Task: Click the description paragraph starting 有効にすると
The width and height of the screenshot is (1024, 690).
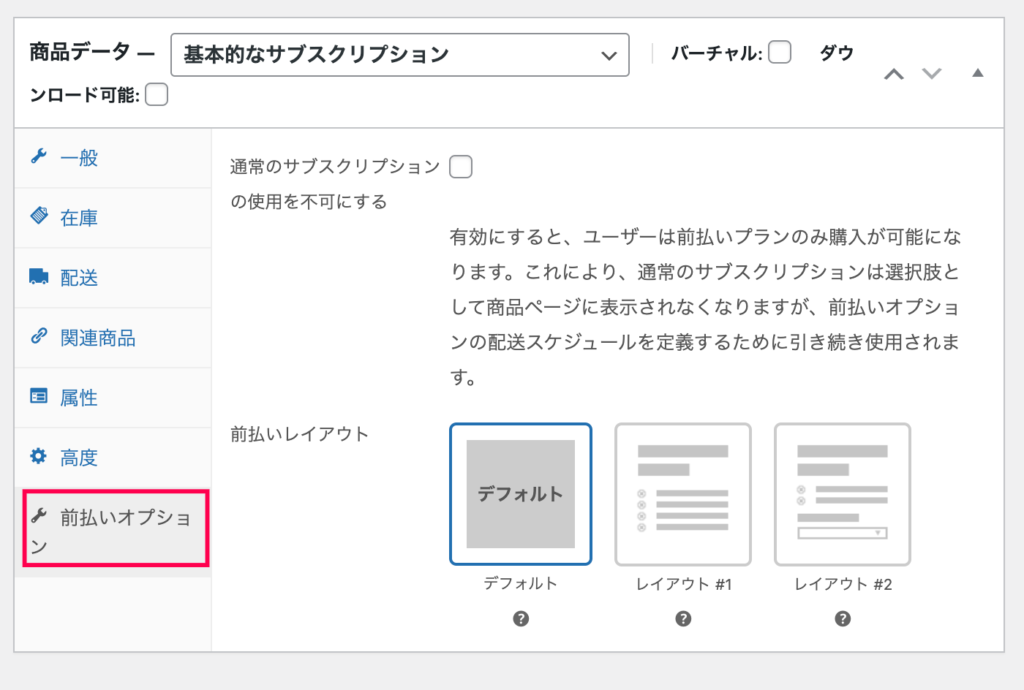Action: [x=705, y=307]
